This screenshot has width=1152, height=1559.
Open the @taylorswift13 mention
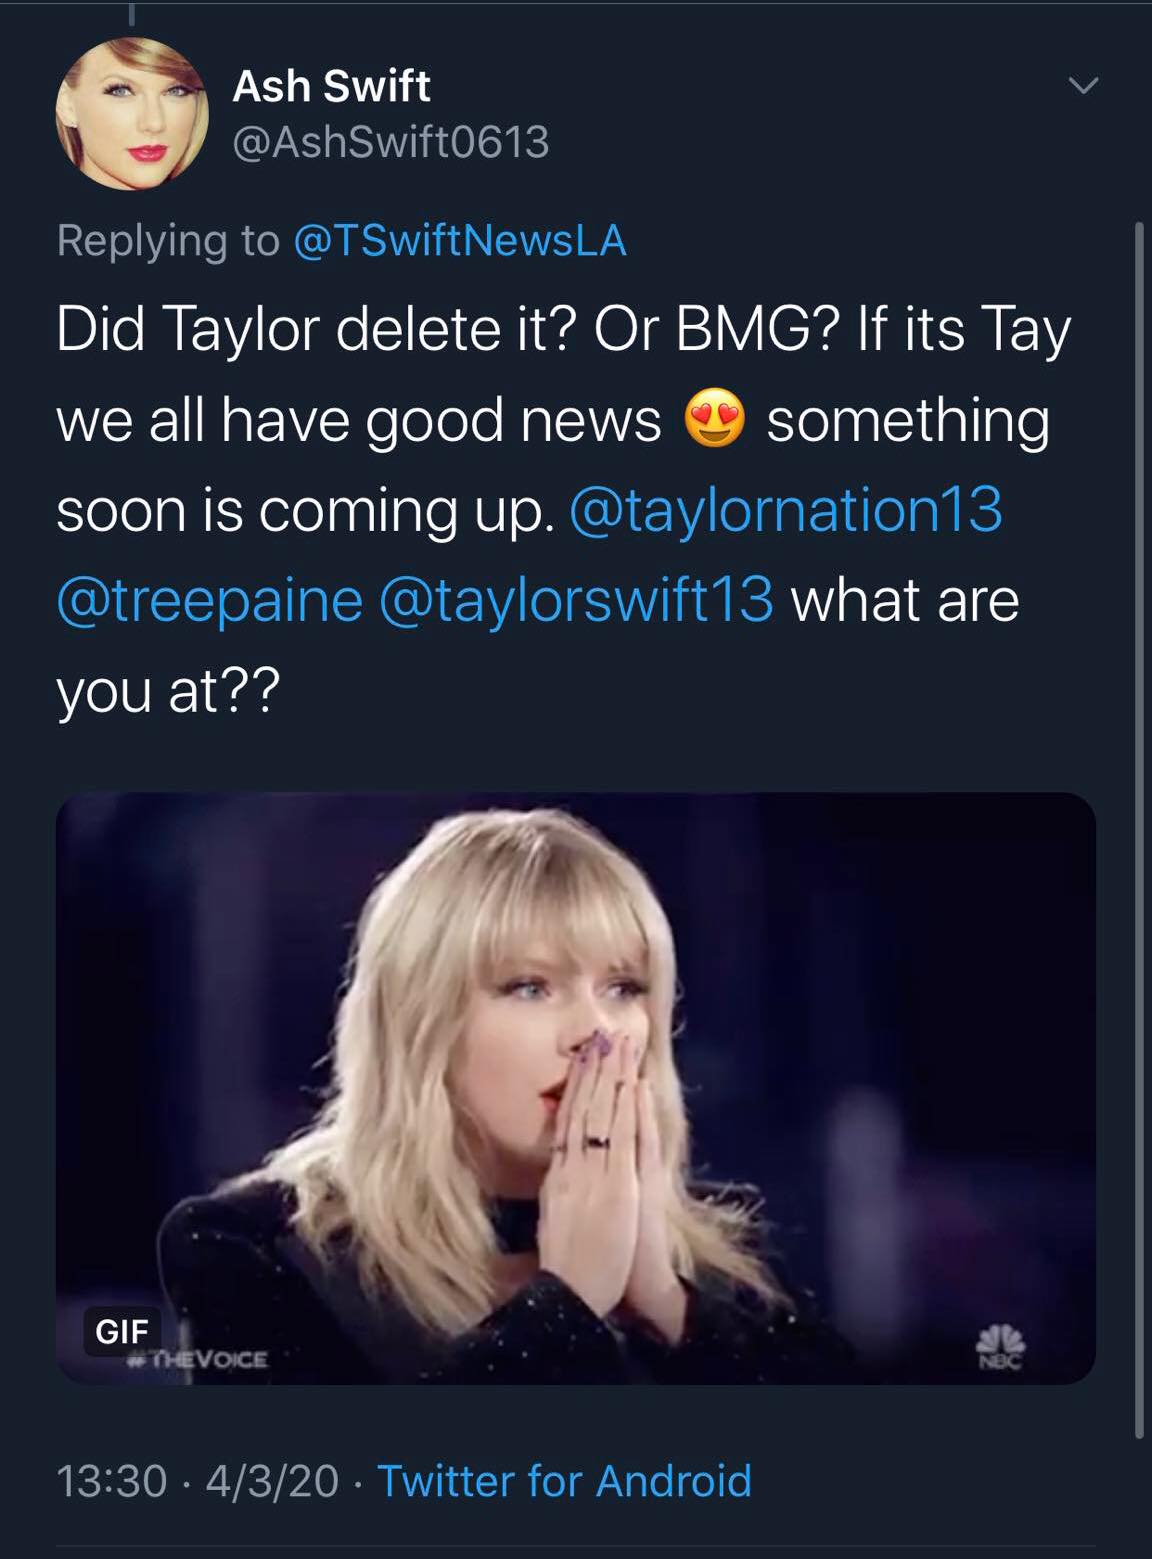(x=576, y=600)
